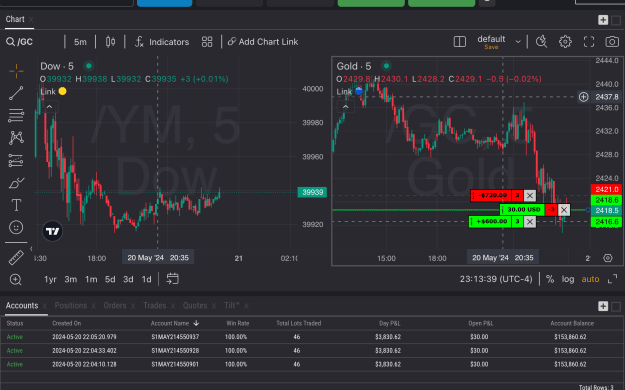This screenshot has height=390, width=625.
Task: Open the quick search icon
Action: point(541,41)
